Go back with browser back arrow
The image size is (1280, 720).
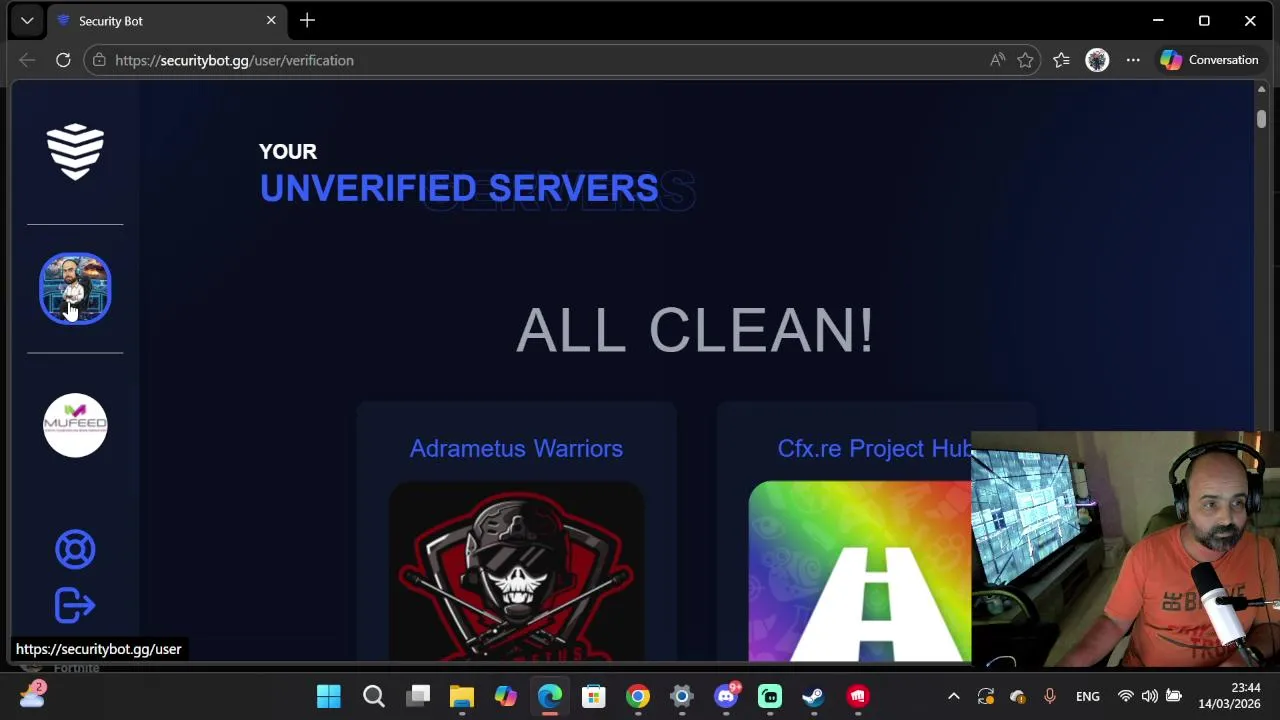[27, 60]
